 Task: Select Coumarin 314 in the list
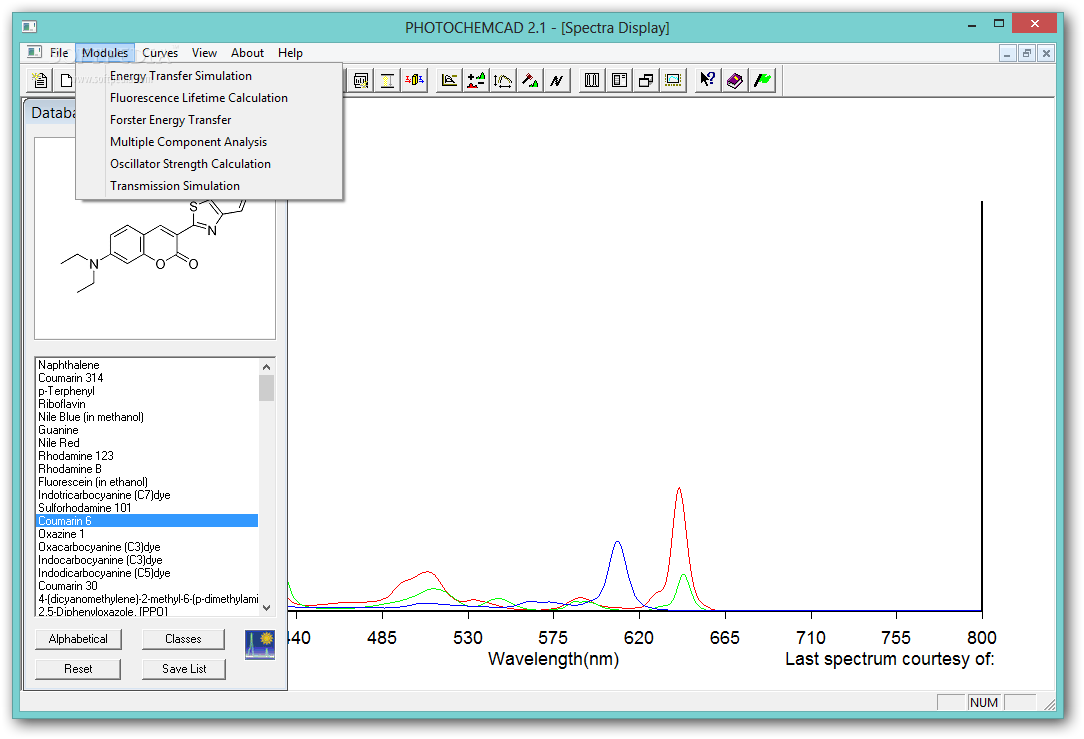click(147, 378)
